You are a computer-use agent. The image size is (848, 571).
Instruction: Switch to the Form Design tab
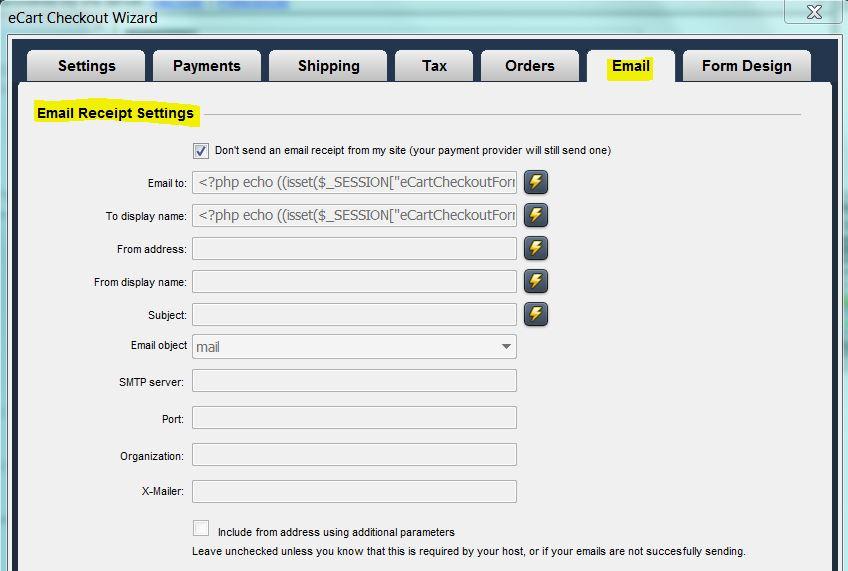[746, 66]
